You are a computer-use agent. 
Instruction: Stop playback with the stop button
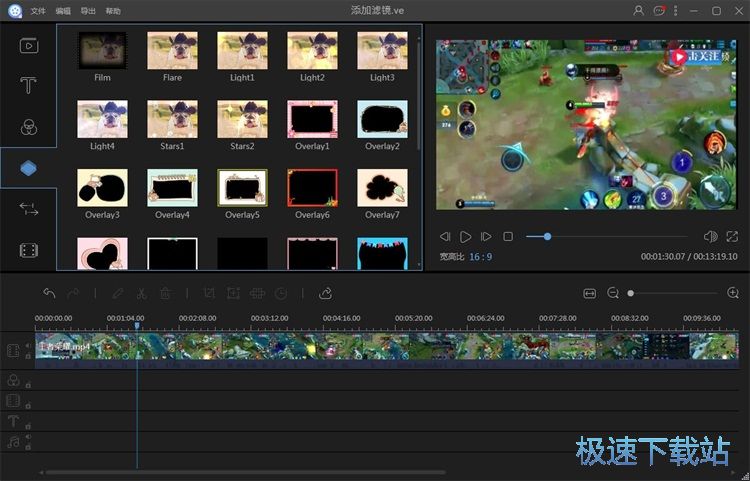(508, 236)
